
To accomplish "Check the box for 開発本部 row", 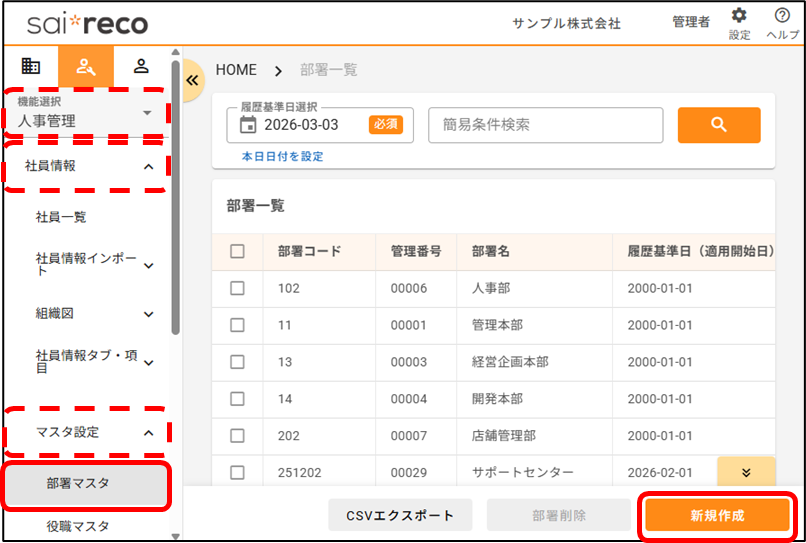I will click(237, 398).
